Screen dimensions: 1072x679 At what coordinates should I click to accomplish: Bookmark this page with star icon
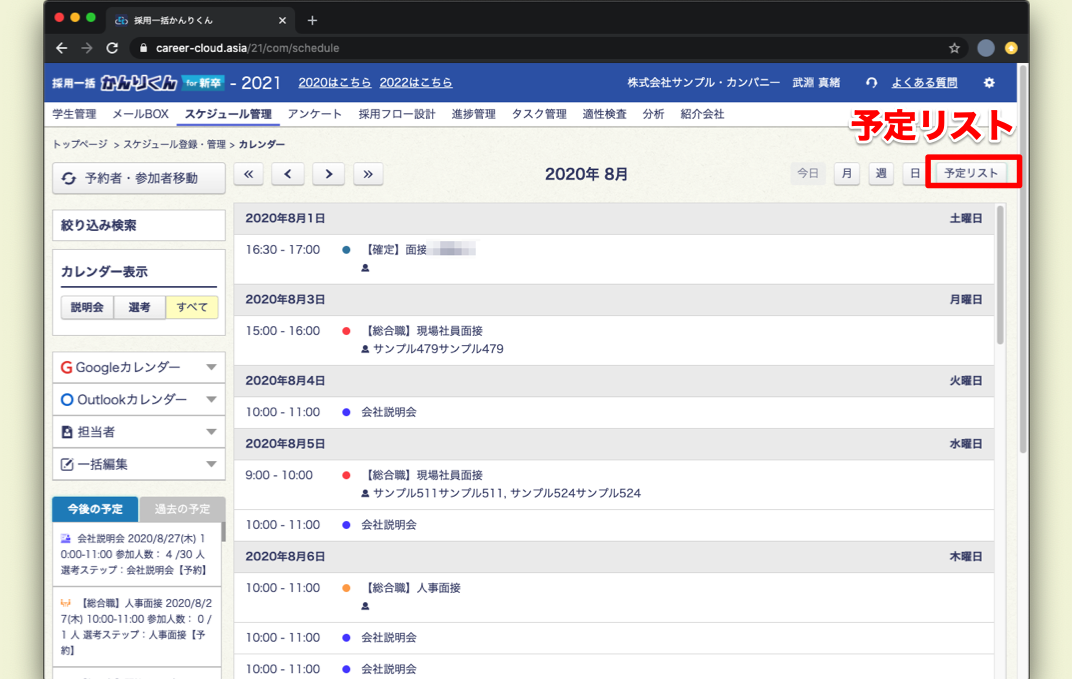(x=954, y=48)
